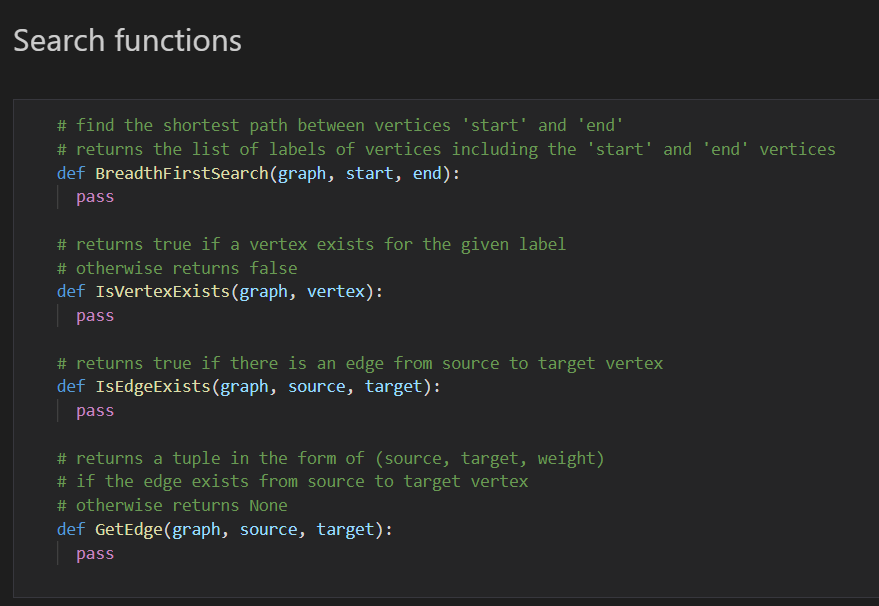Click the 'source' parameter of GetEdge
879x606 pixels.
point(268,530)
